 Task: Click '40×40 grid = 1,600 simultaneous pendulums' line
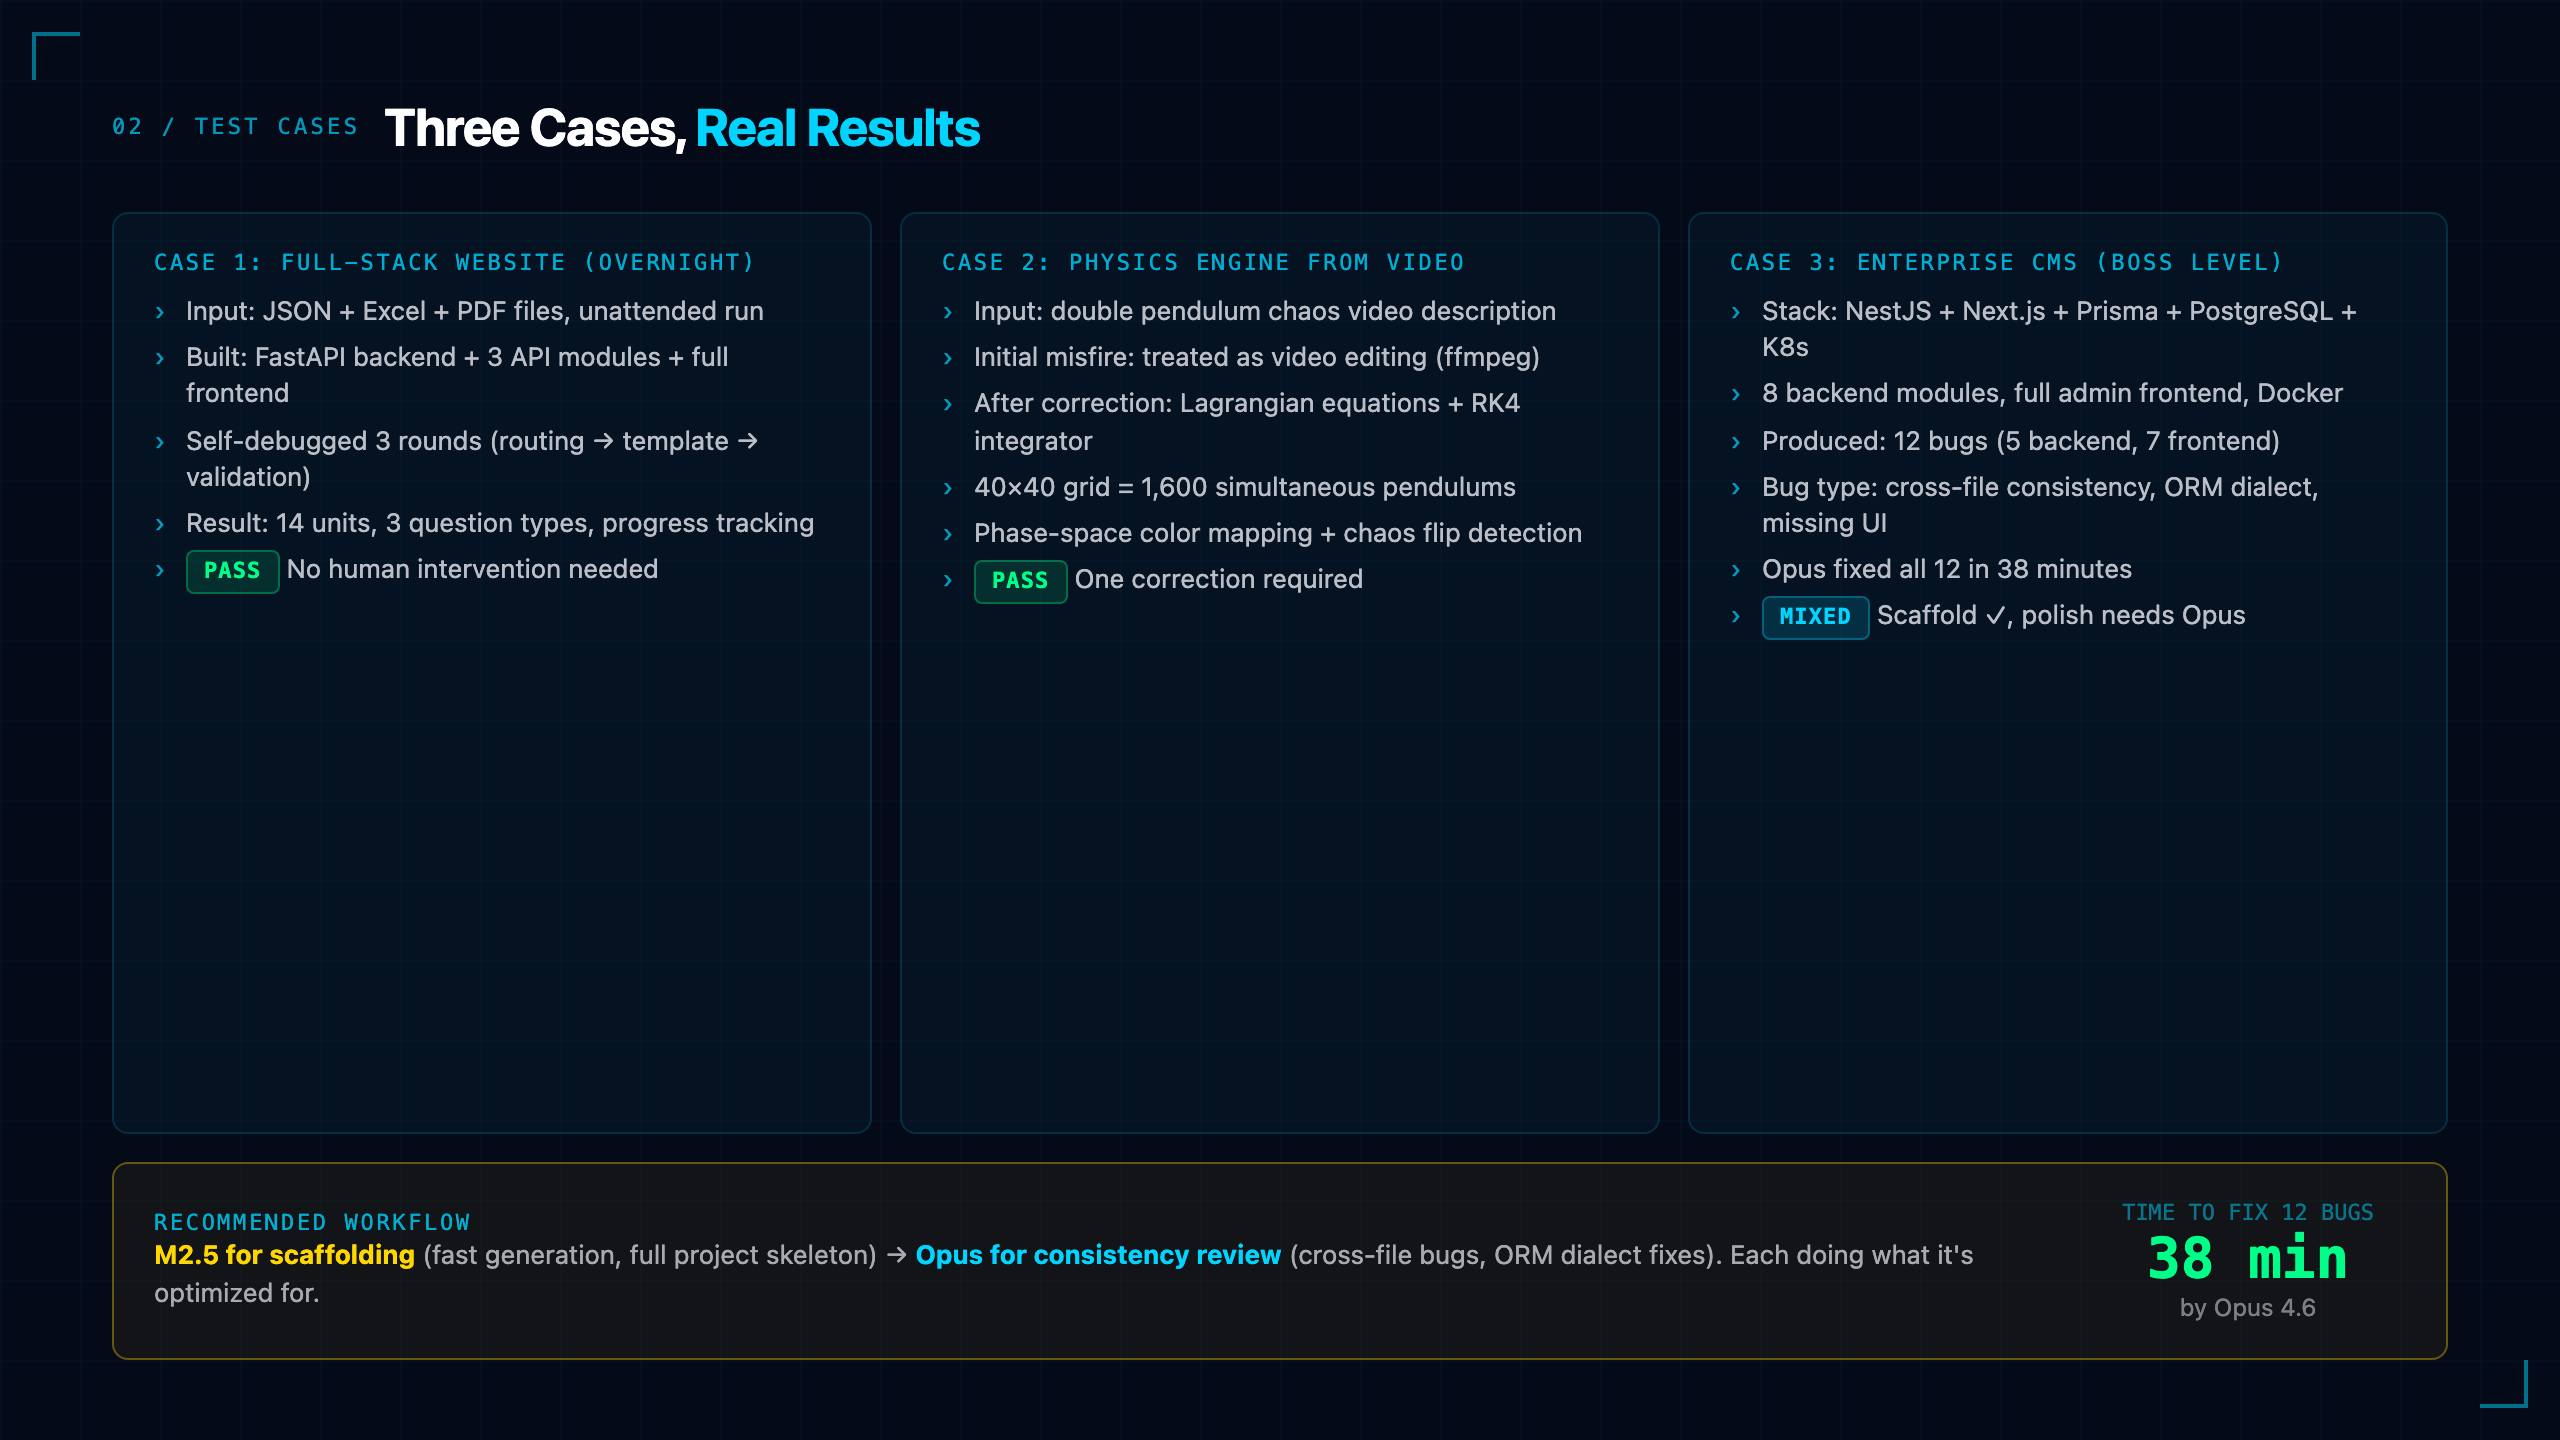(x=1245, y=487)
